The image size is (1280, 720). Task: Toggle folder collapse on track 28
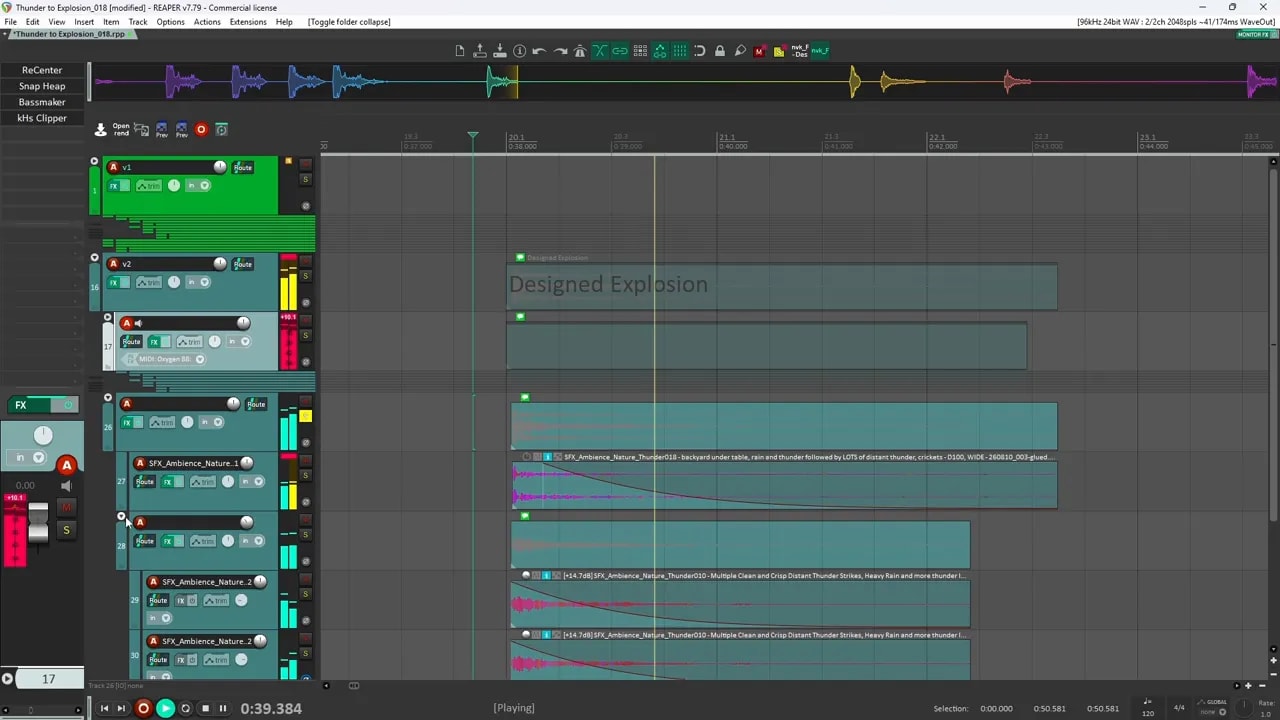click(121, 517)
